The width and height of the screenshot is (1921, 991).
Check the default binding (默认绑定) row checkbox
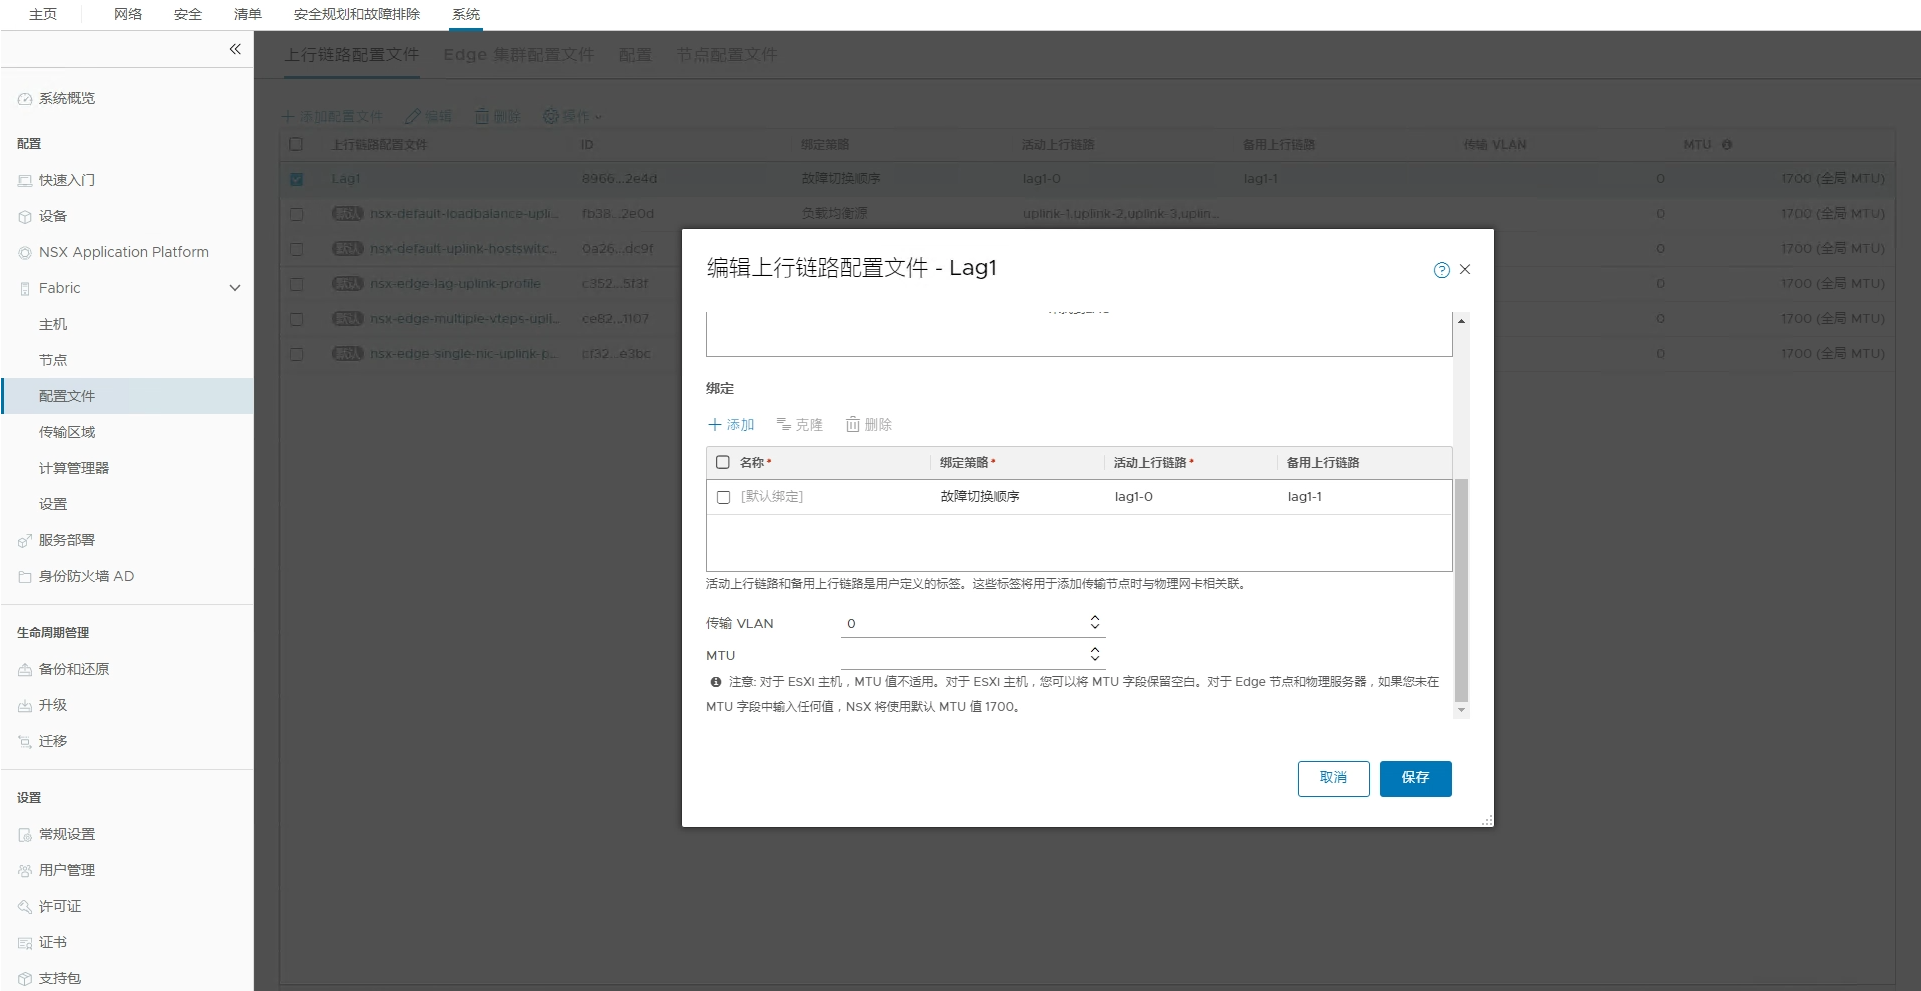(x=724, y=497)
